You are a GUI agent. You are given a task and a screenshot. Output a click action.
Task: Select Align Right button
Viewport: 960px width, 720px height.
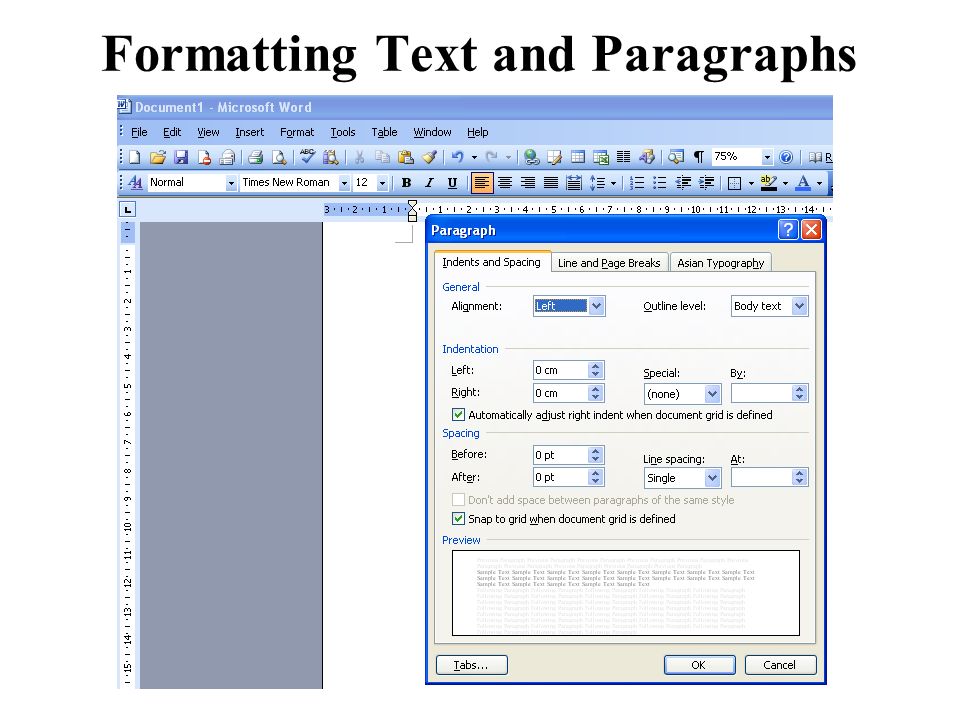pos(528,182)
